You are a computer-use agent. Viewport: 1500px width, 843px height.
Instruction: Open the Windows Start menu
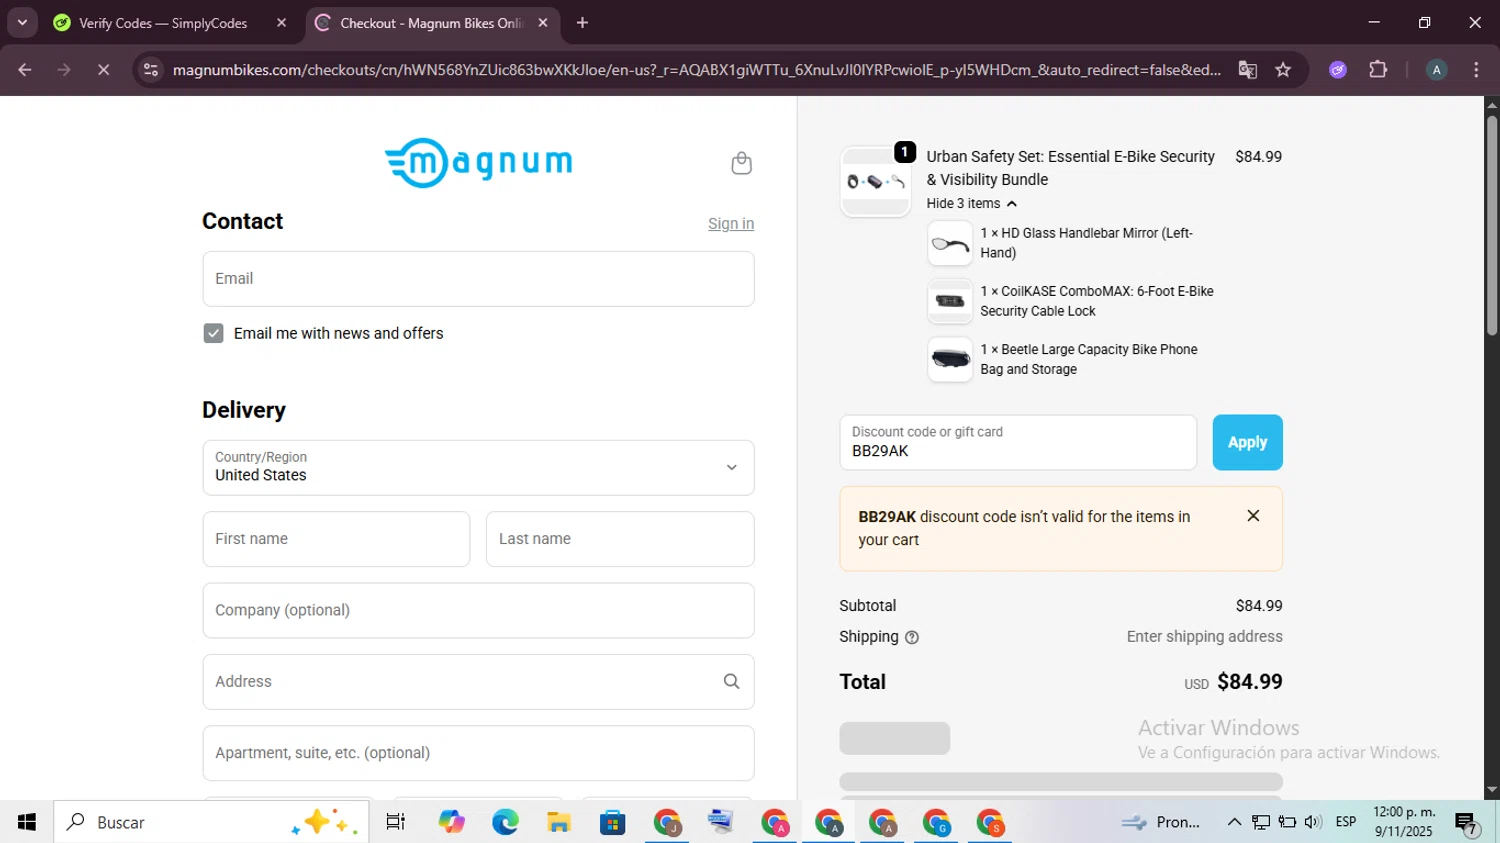pyautogui.click(x=27, y=822)
